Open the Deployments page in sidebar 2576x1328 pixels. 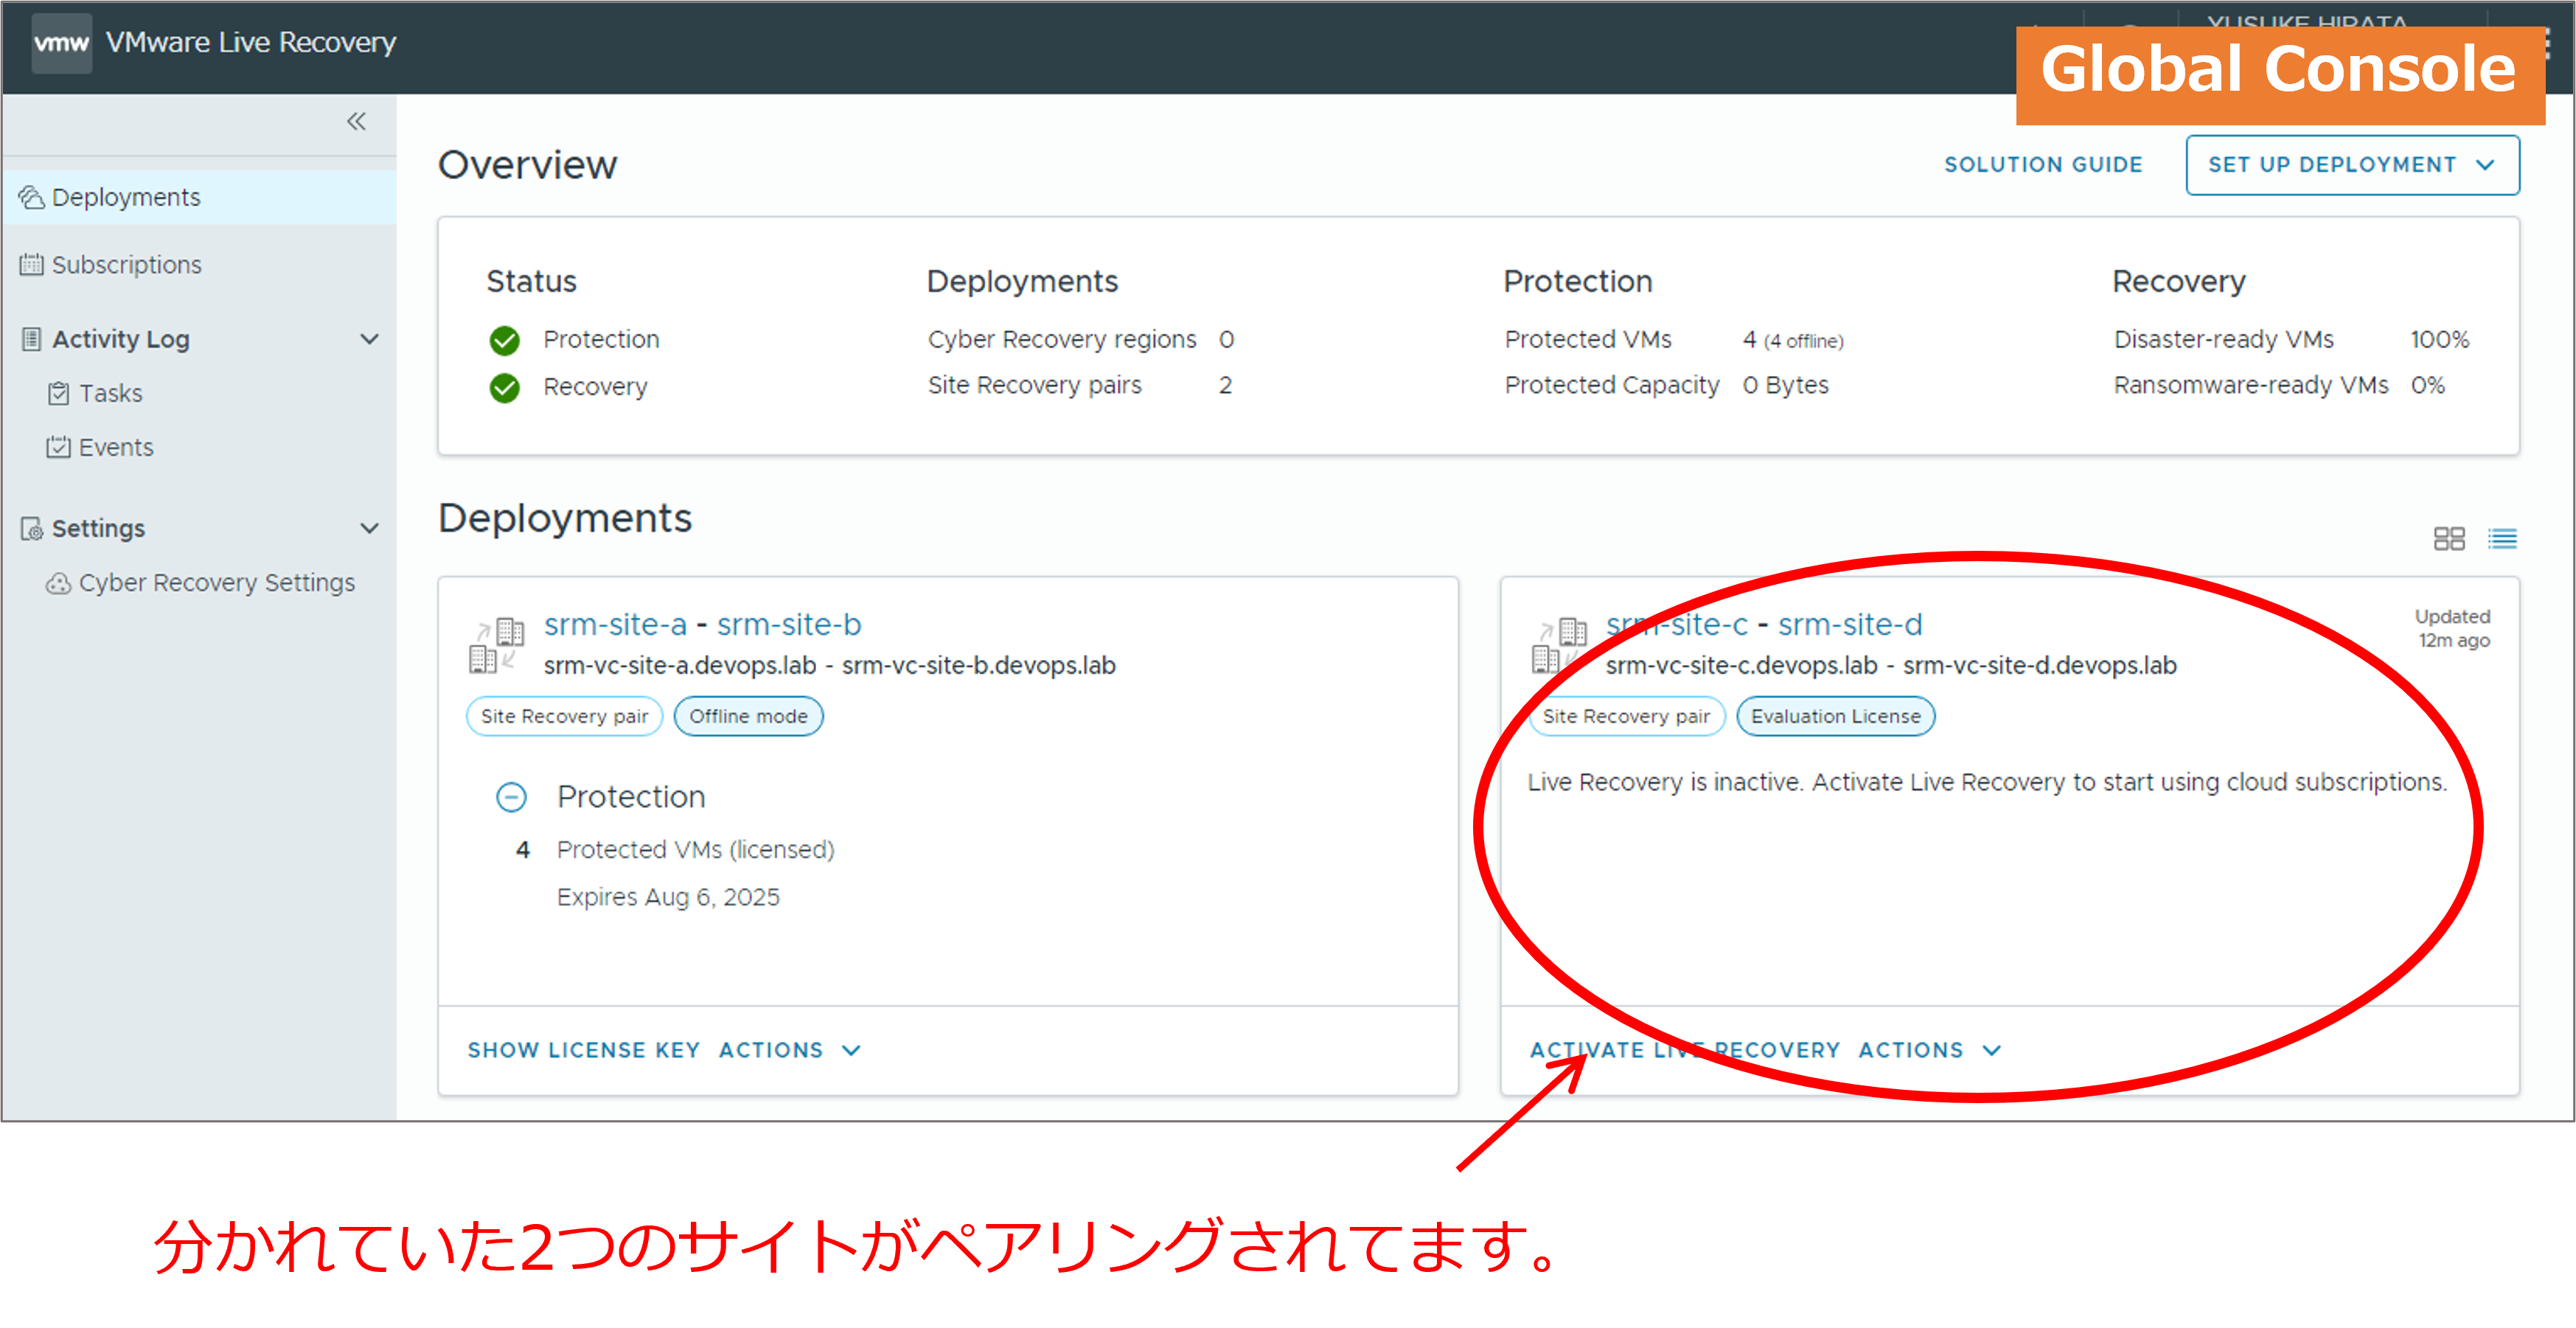tap(199, 197)
